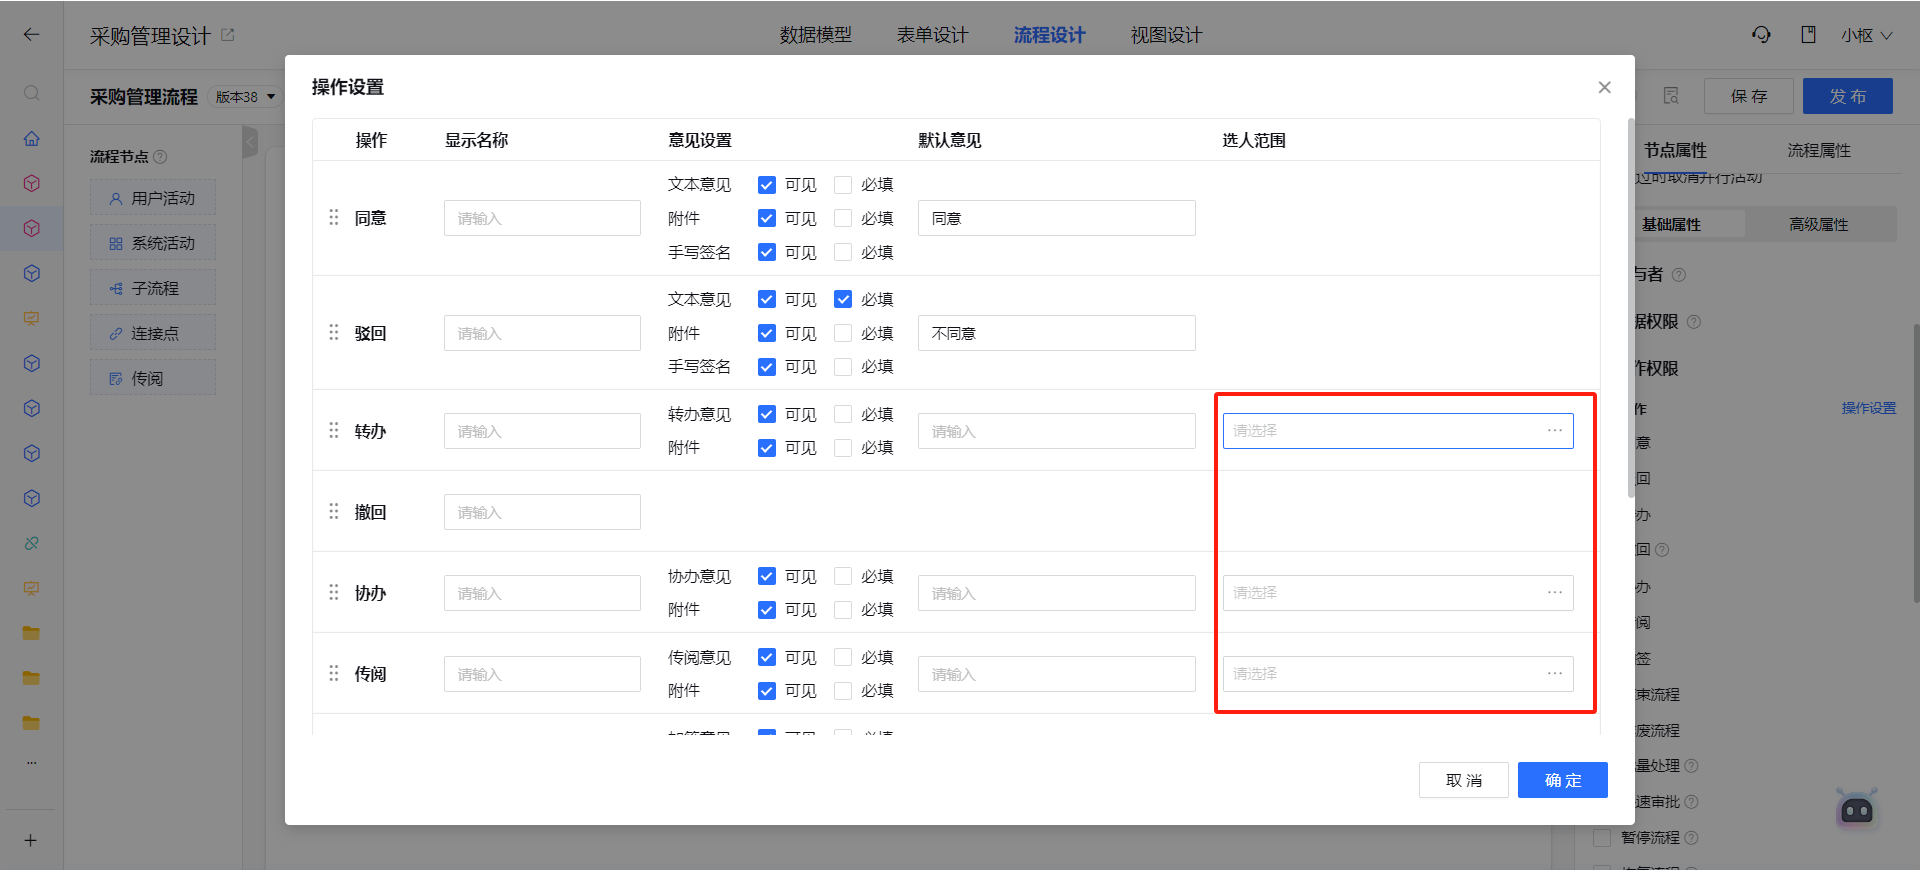Click the drag handle for 驳回 row
Image resolution: width=1920 pixels, height=870 pixels.
coord(334,332)
